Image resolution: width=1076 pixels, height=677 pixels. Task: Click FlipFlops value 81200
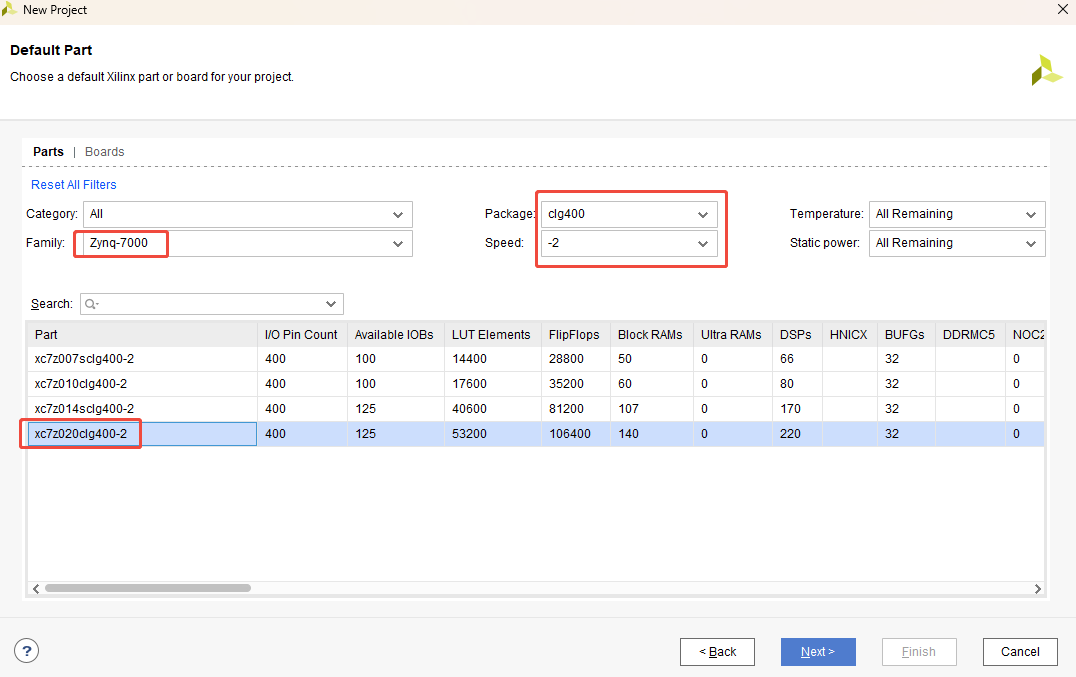[x=566, y=409]
